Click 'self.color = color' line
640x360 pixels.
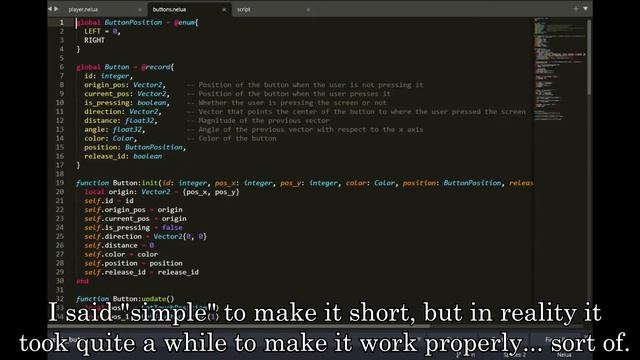121,254
